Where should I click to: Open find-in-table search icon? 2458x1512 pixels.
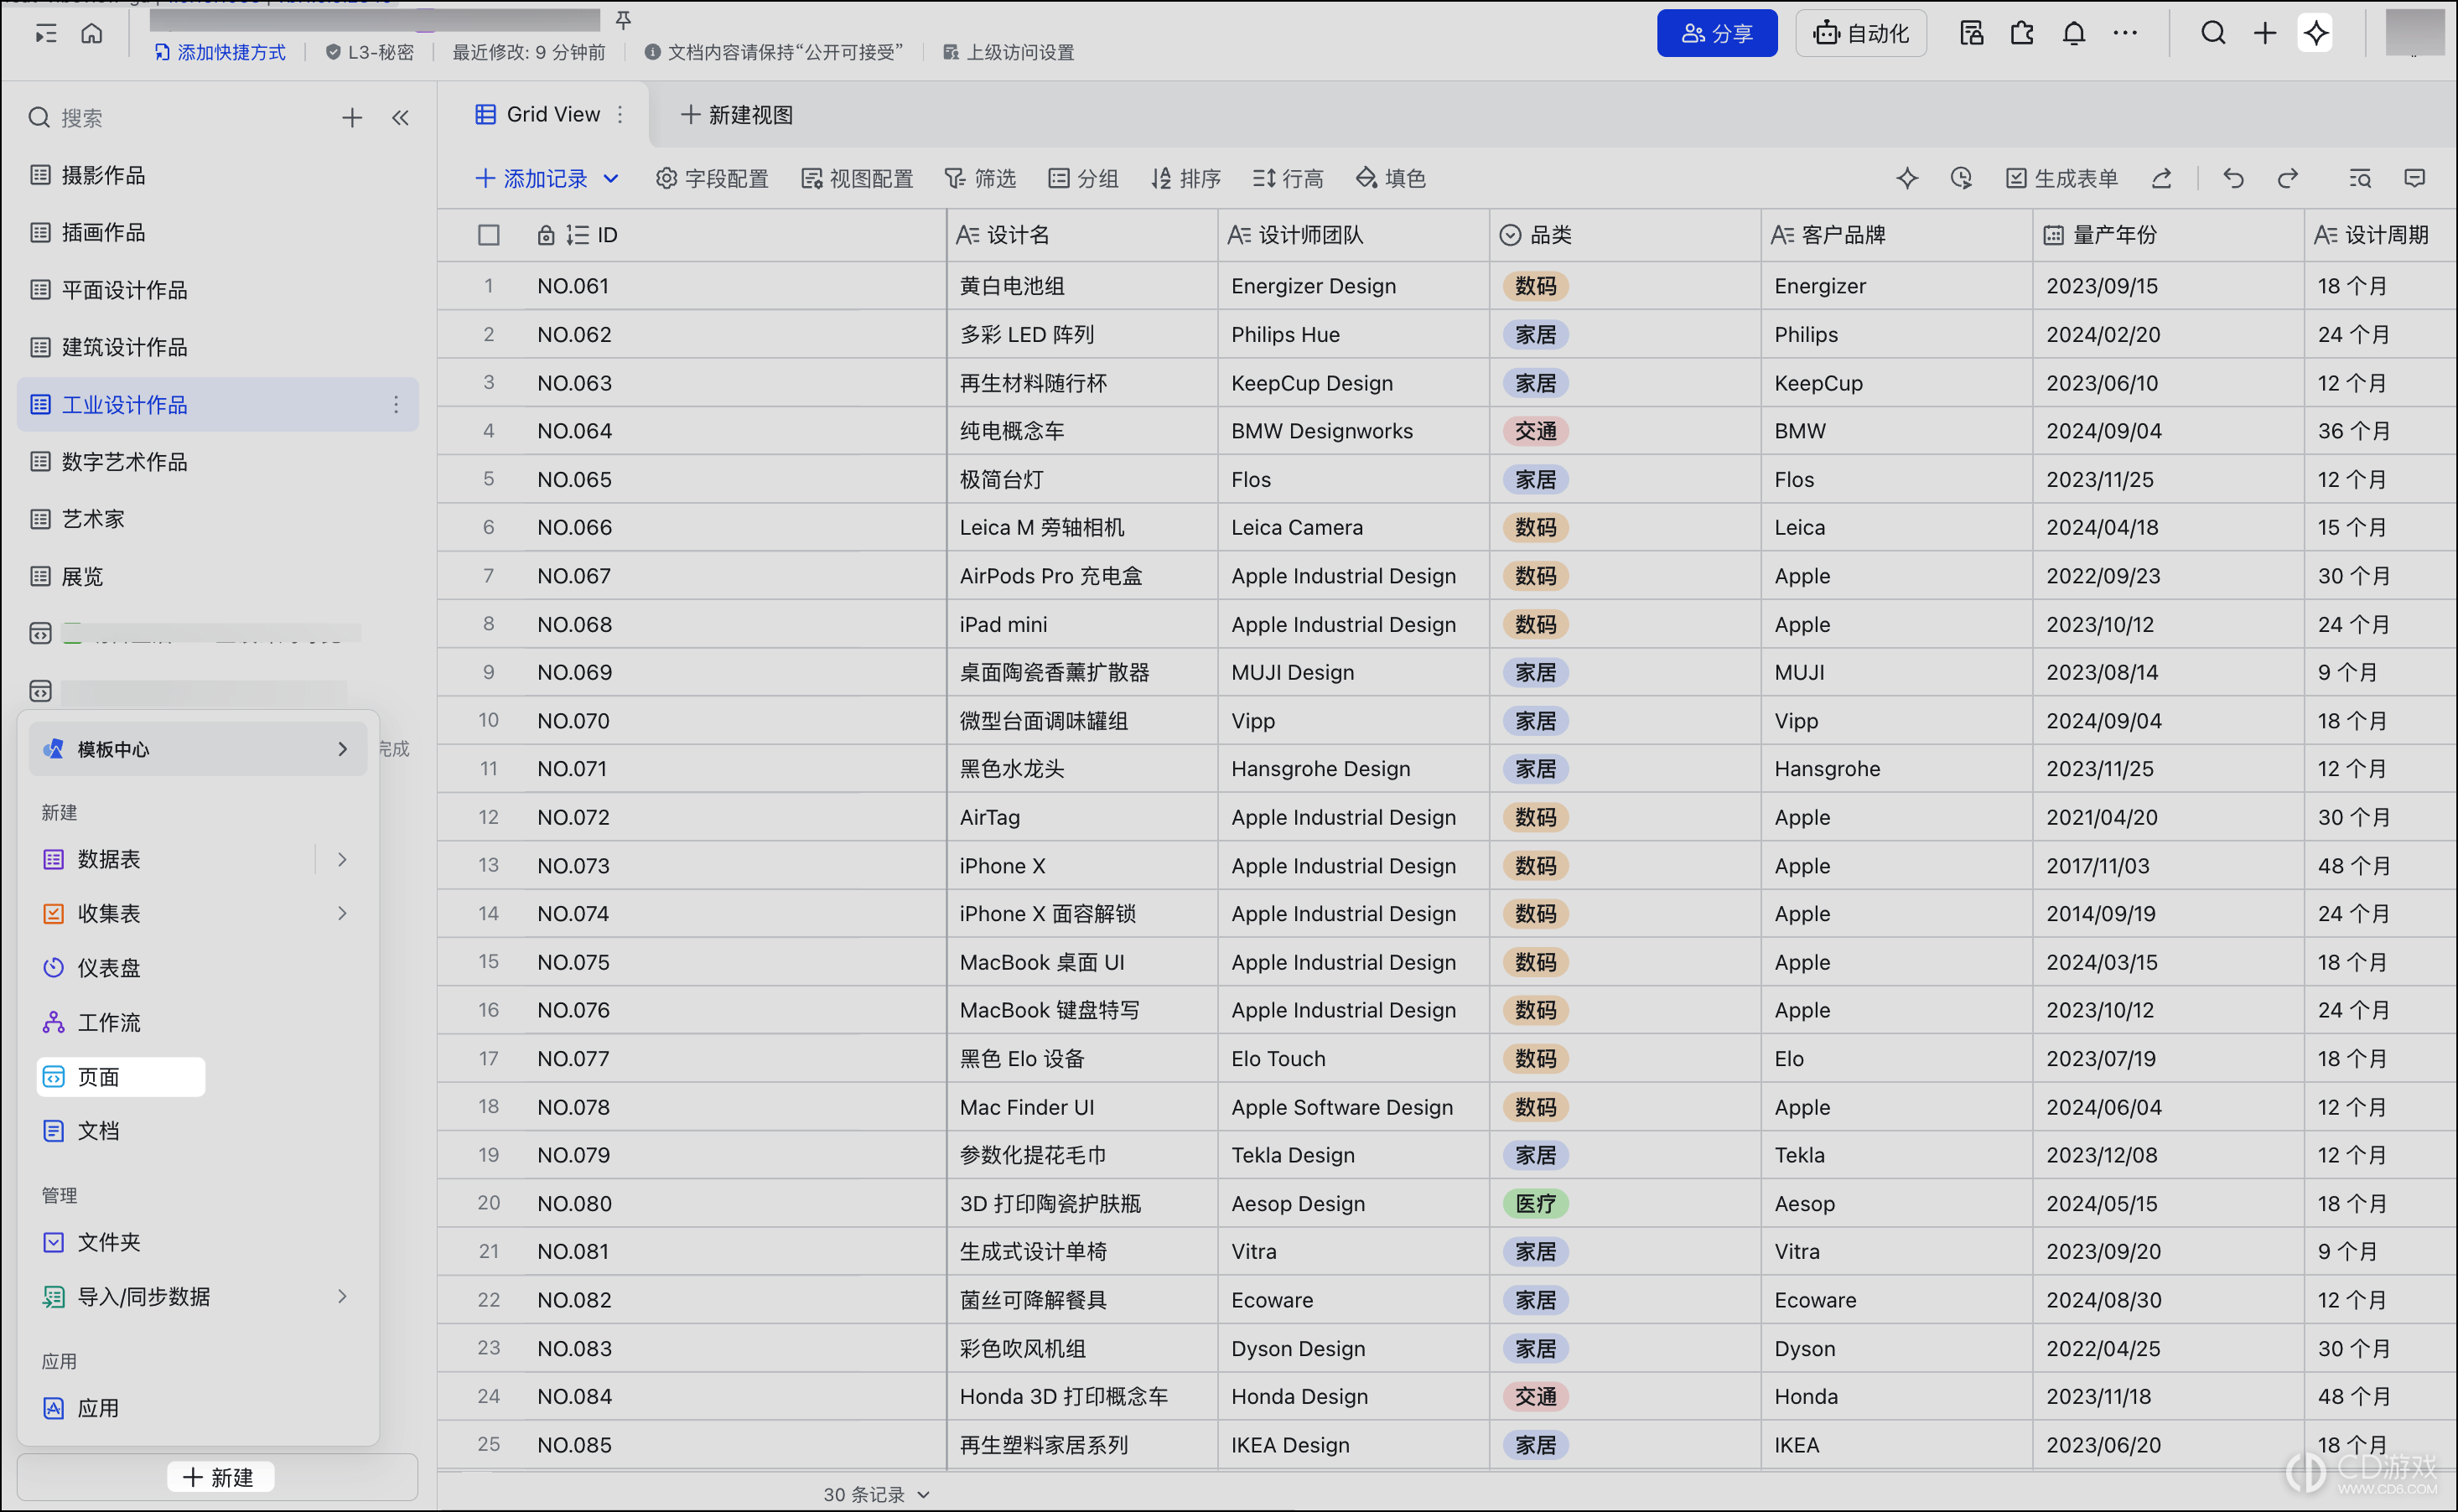(x=2360, y=179)
